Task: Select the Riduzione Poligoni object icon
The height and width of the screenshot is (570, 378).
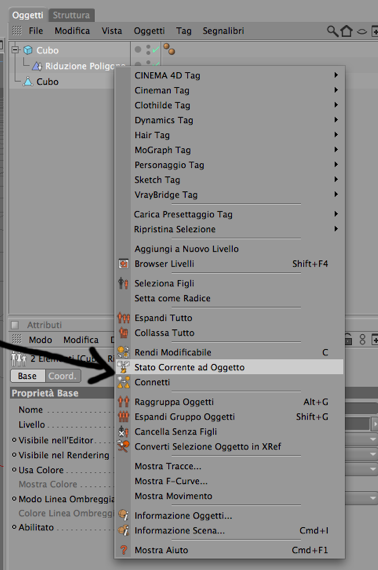Action: [x=37, y=66]
